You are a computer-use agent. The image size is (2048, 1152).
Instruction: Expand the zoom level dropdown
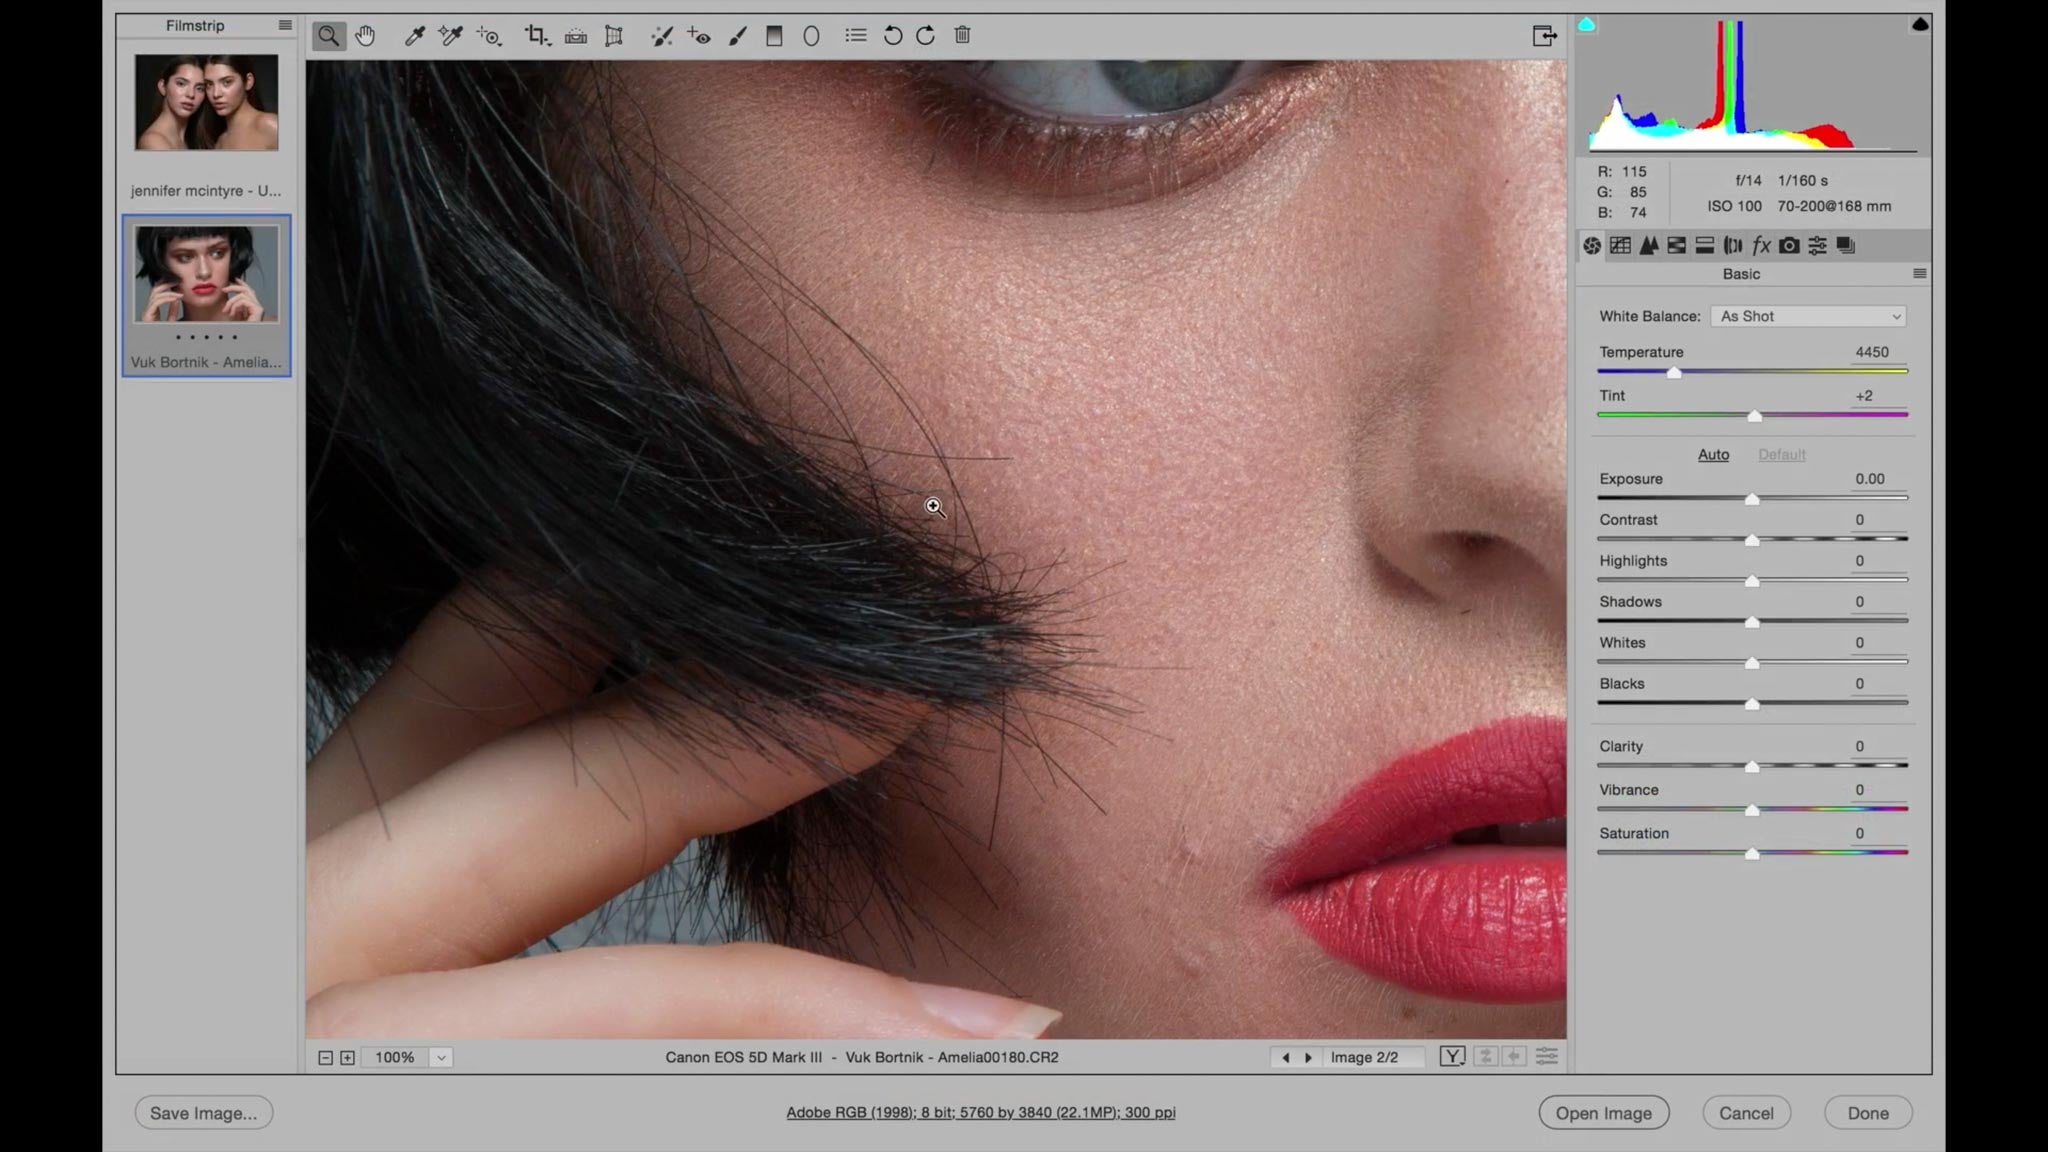point(441,1057)
